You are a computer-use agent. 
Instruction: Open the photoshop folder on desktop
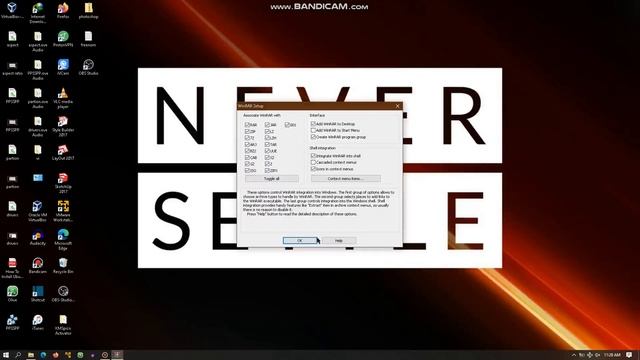(x=88, y=11)
